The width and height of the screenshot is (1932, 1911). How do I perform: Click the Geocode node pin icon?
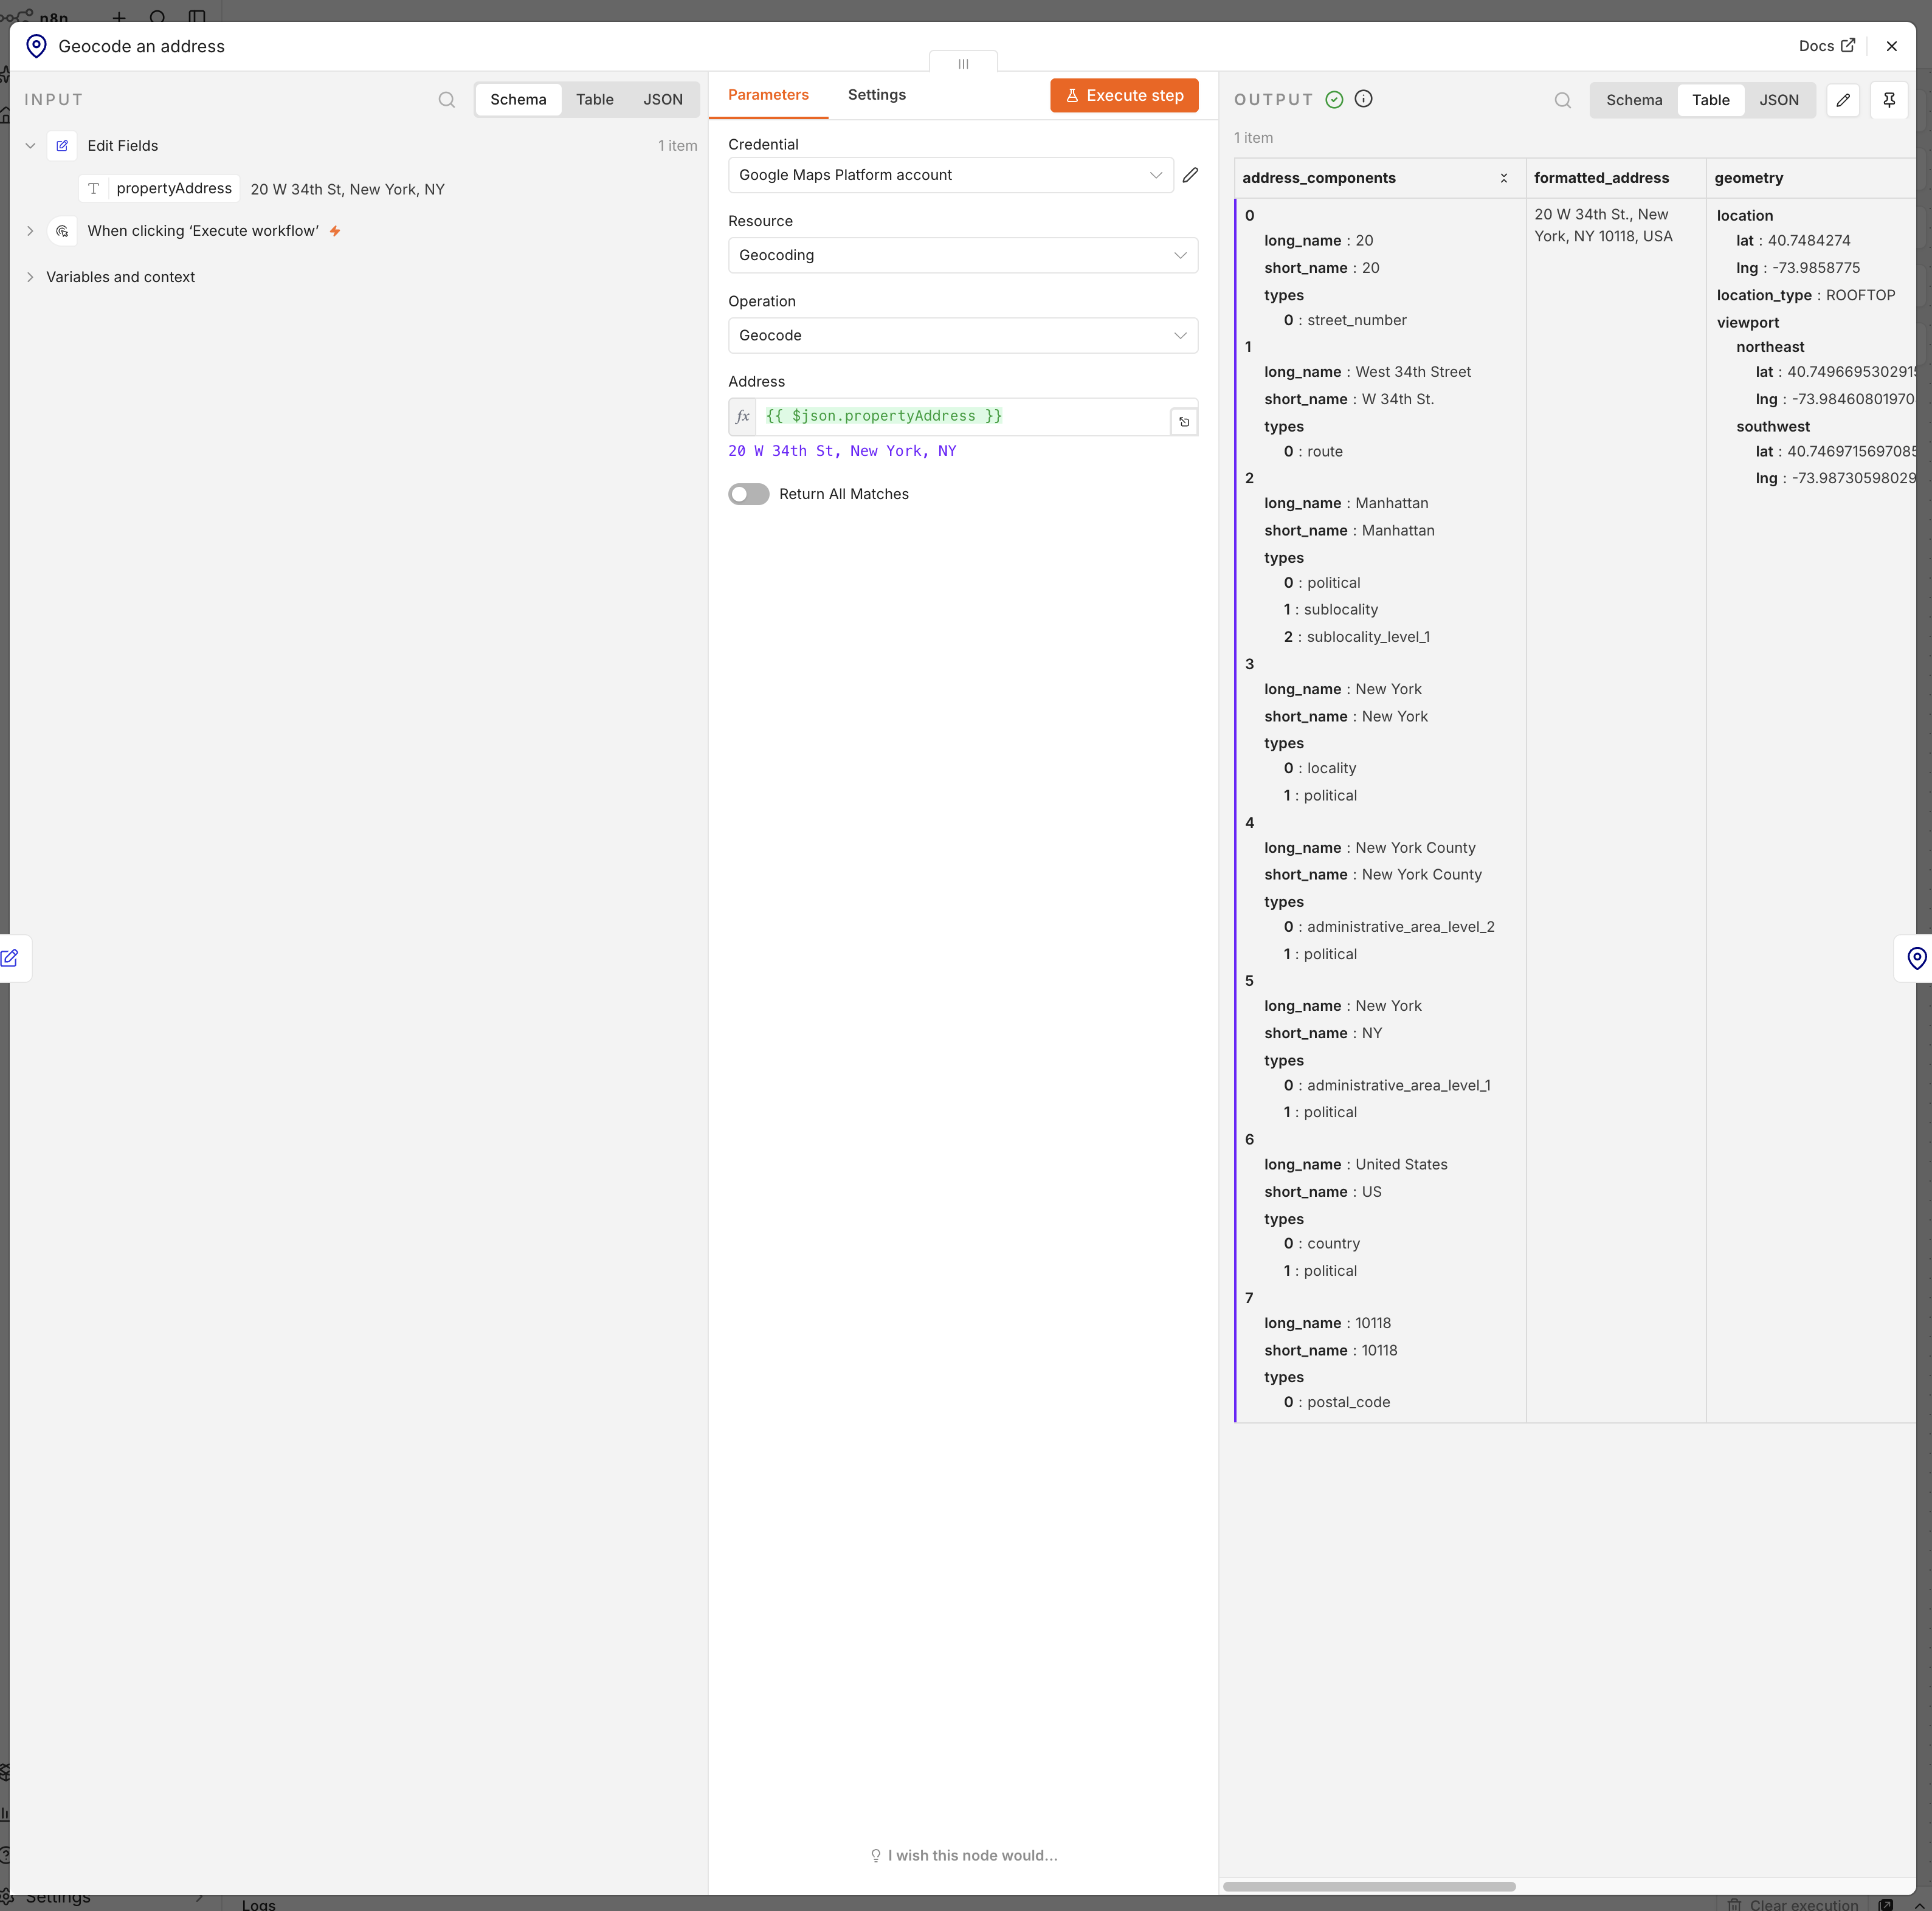pos(36,46)
